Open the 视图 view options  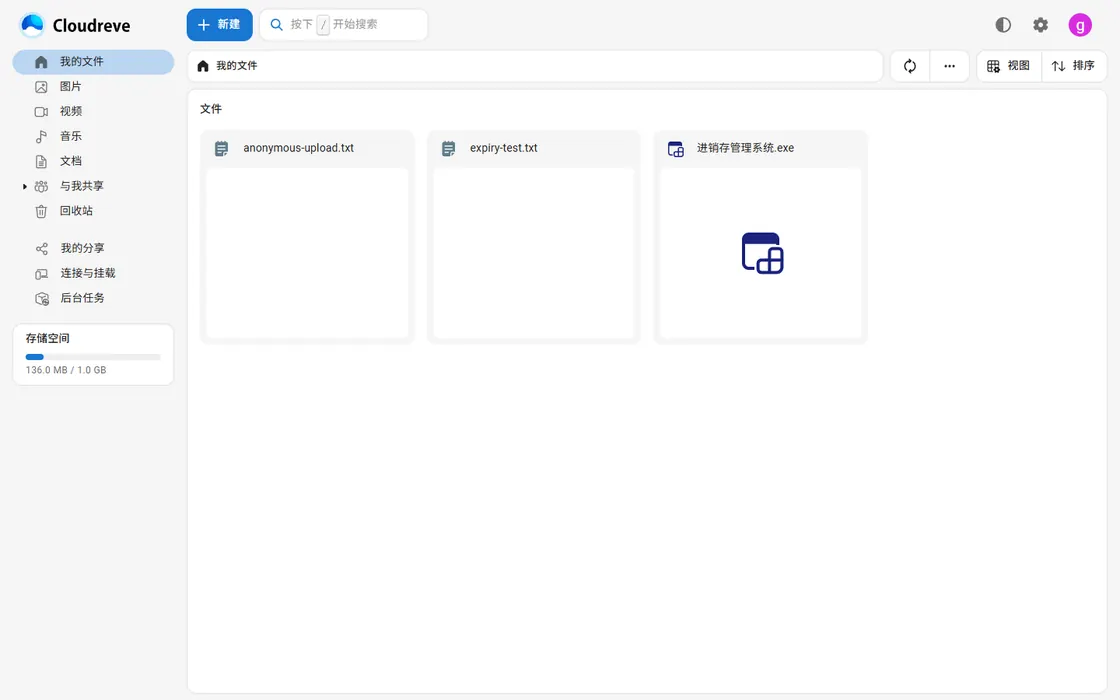coord(1009,66)
